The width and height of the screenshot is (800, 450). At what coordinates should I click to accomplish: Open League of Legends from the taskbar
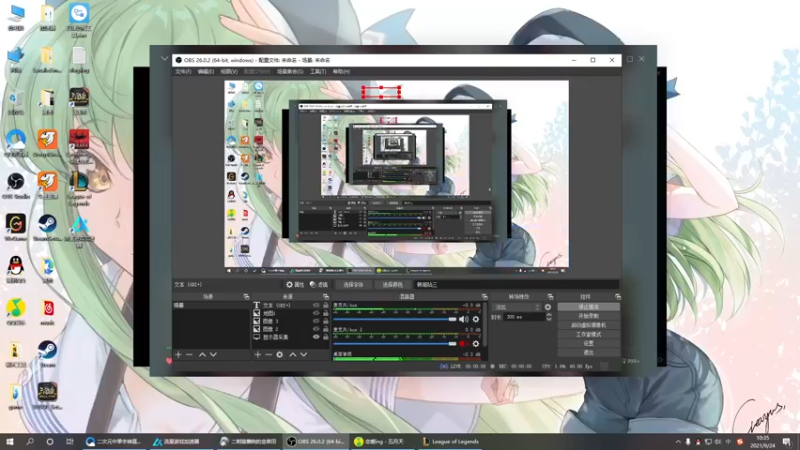(x=451, y=442)
